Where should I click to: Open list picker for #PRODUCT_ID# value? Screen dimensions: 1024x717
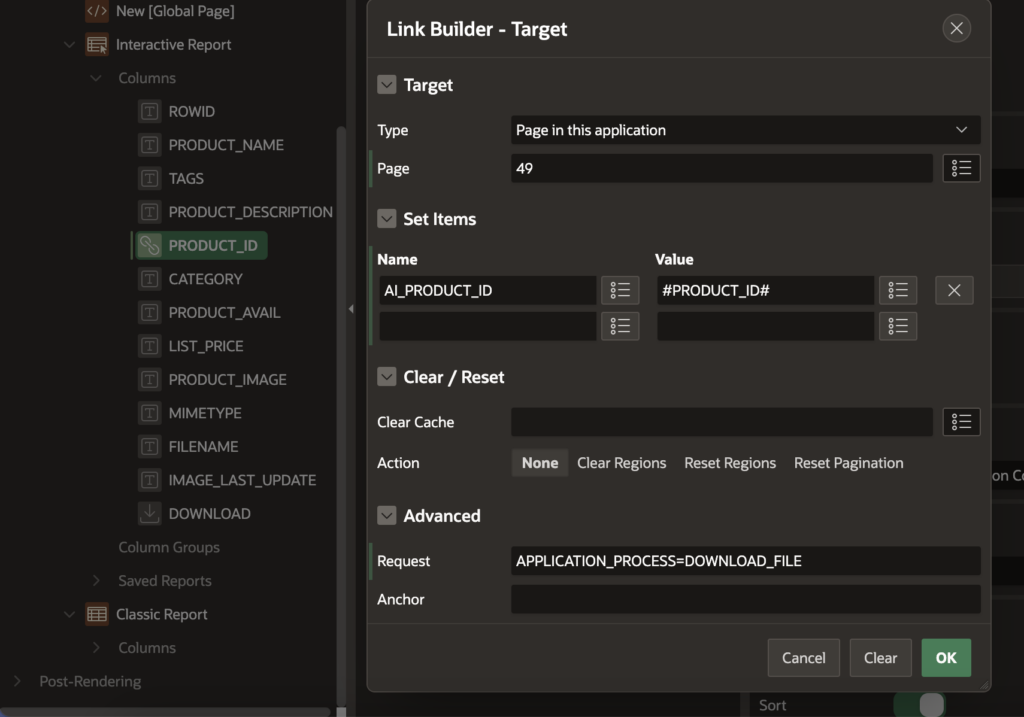[x=898, y=290]
